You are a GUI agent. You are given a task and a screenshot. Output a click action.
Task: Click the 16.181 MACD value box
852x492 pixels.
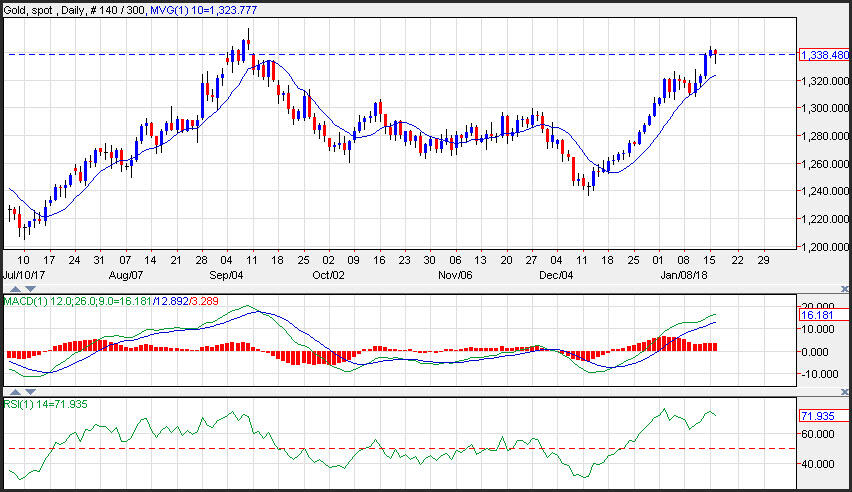point(819,315)
